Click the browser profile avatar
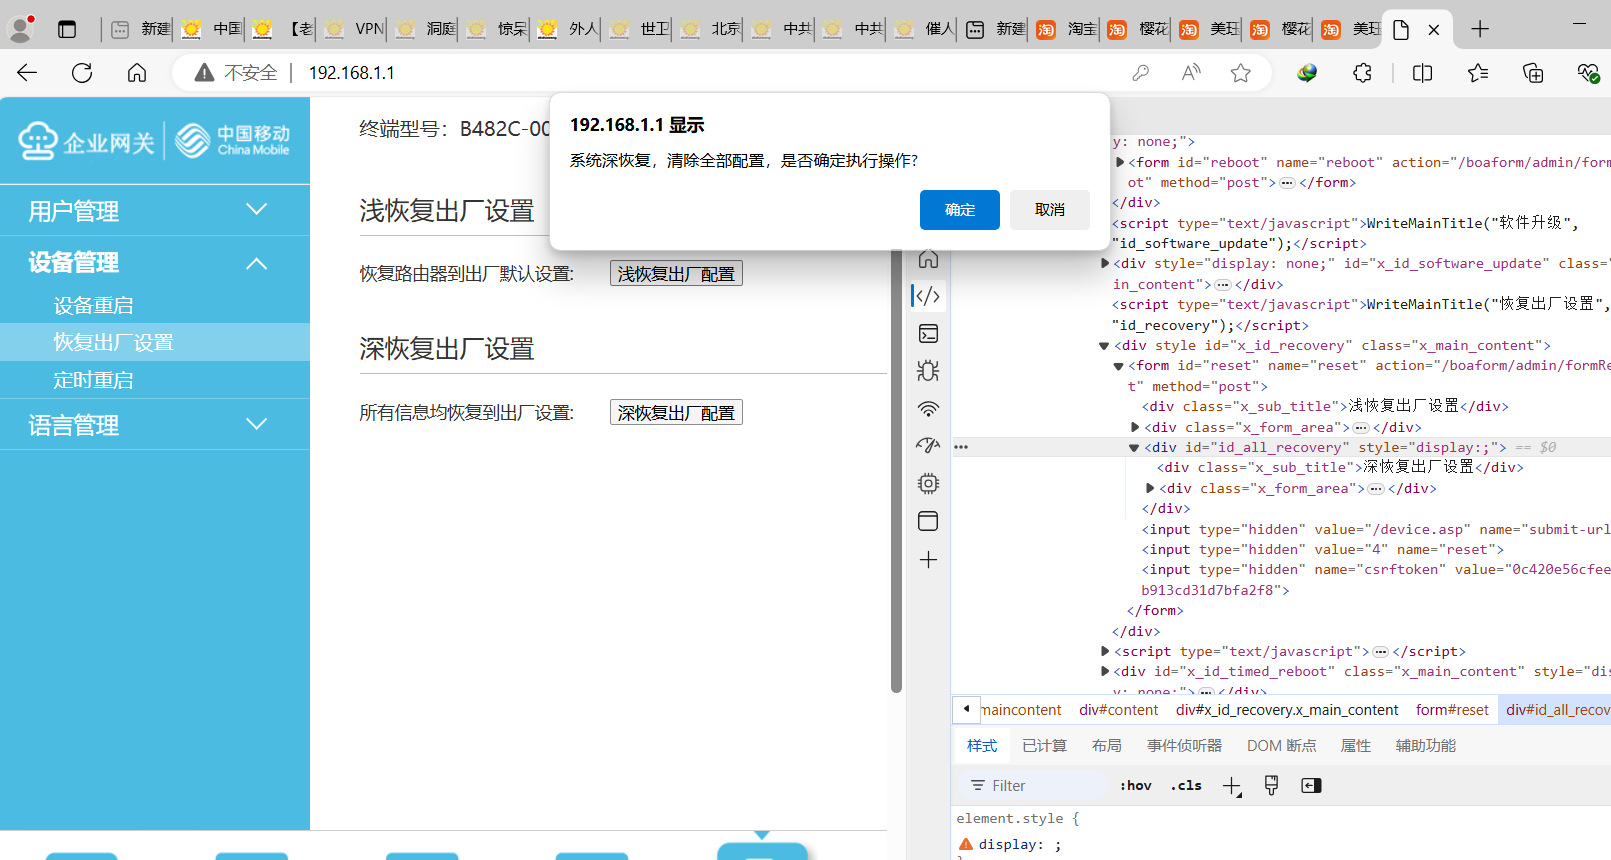This screenshot has height=860, width=1611. [21, 29]
